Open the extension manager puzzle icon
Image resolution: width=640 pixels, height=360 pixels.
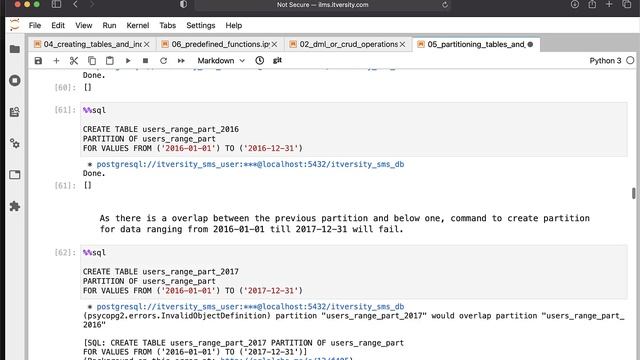(x=15, y=206)
